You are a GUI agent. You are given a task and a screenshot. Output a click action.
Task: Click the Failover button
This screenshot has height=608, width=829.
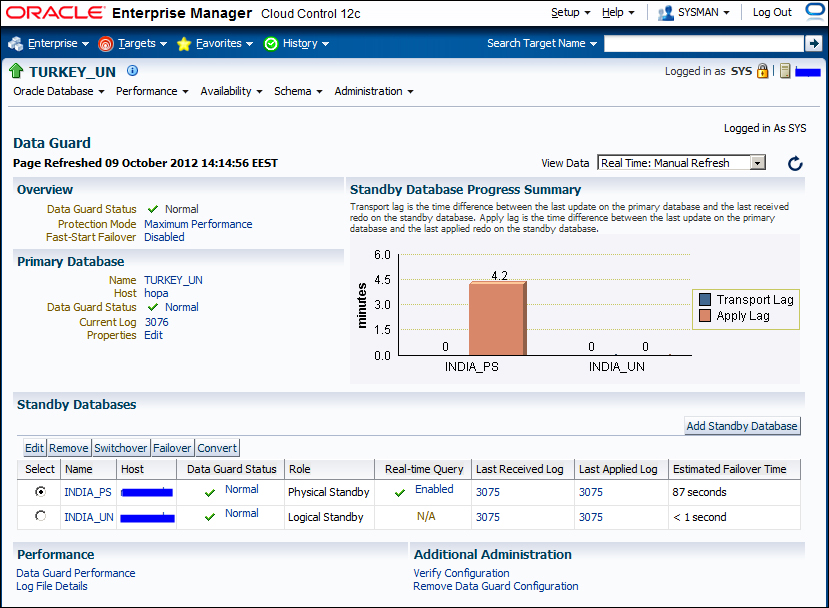172,448
